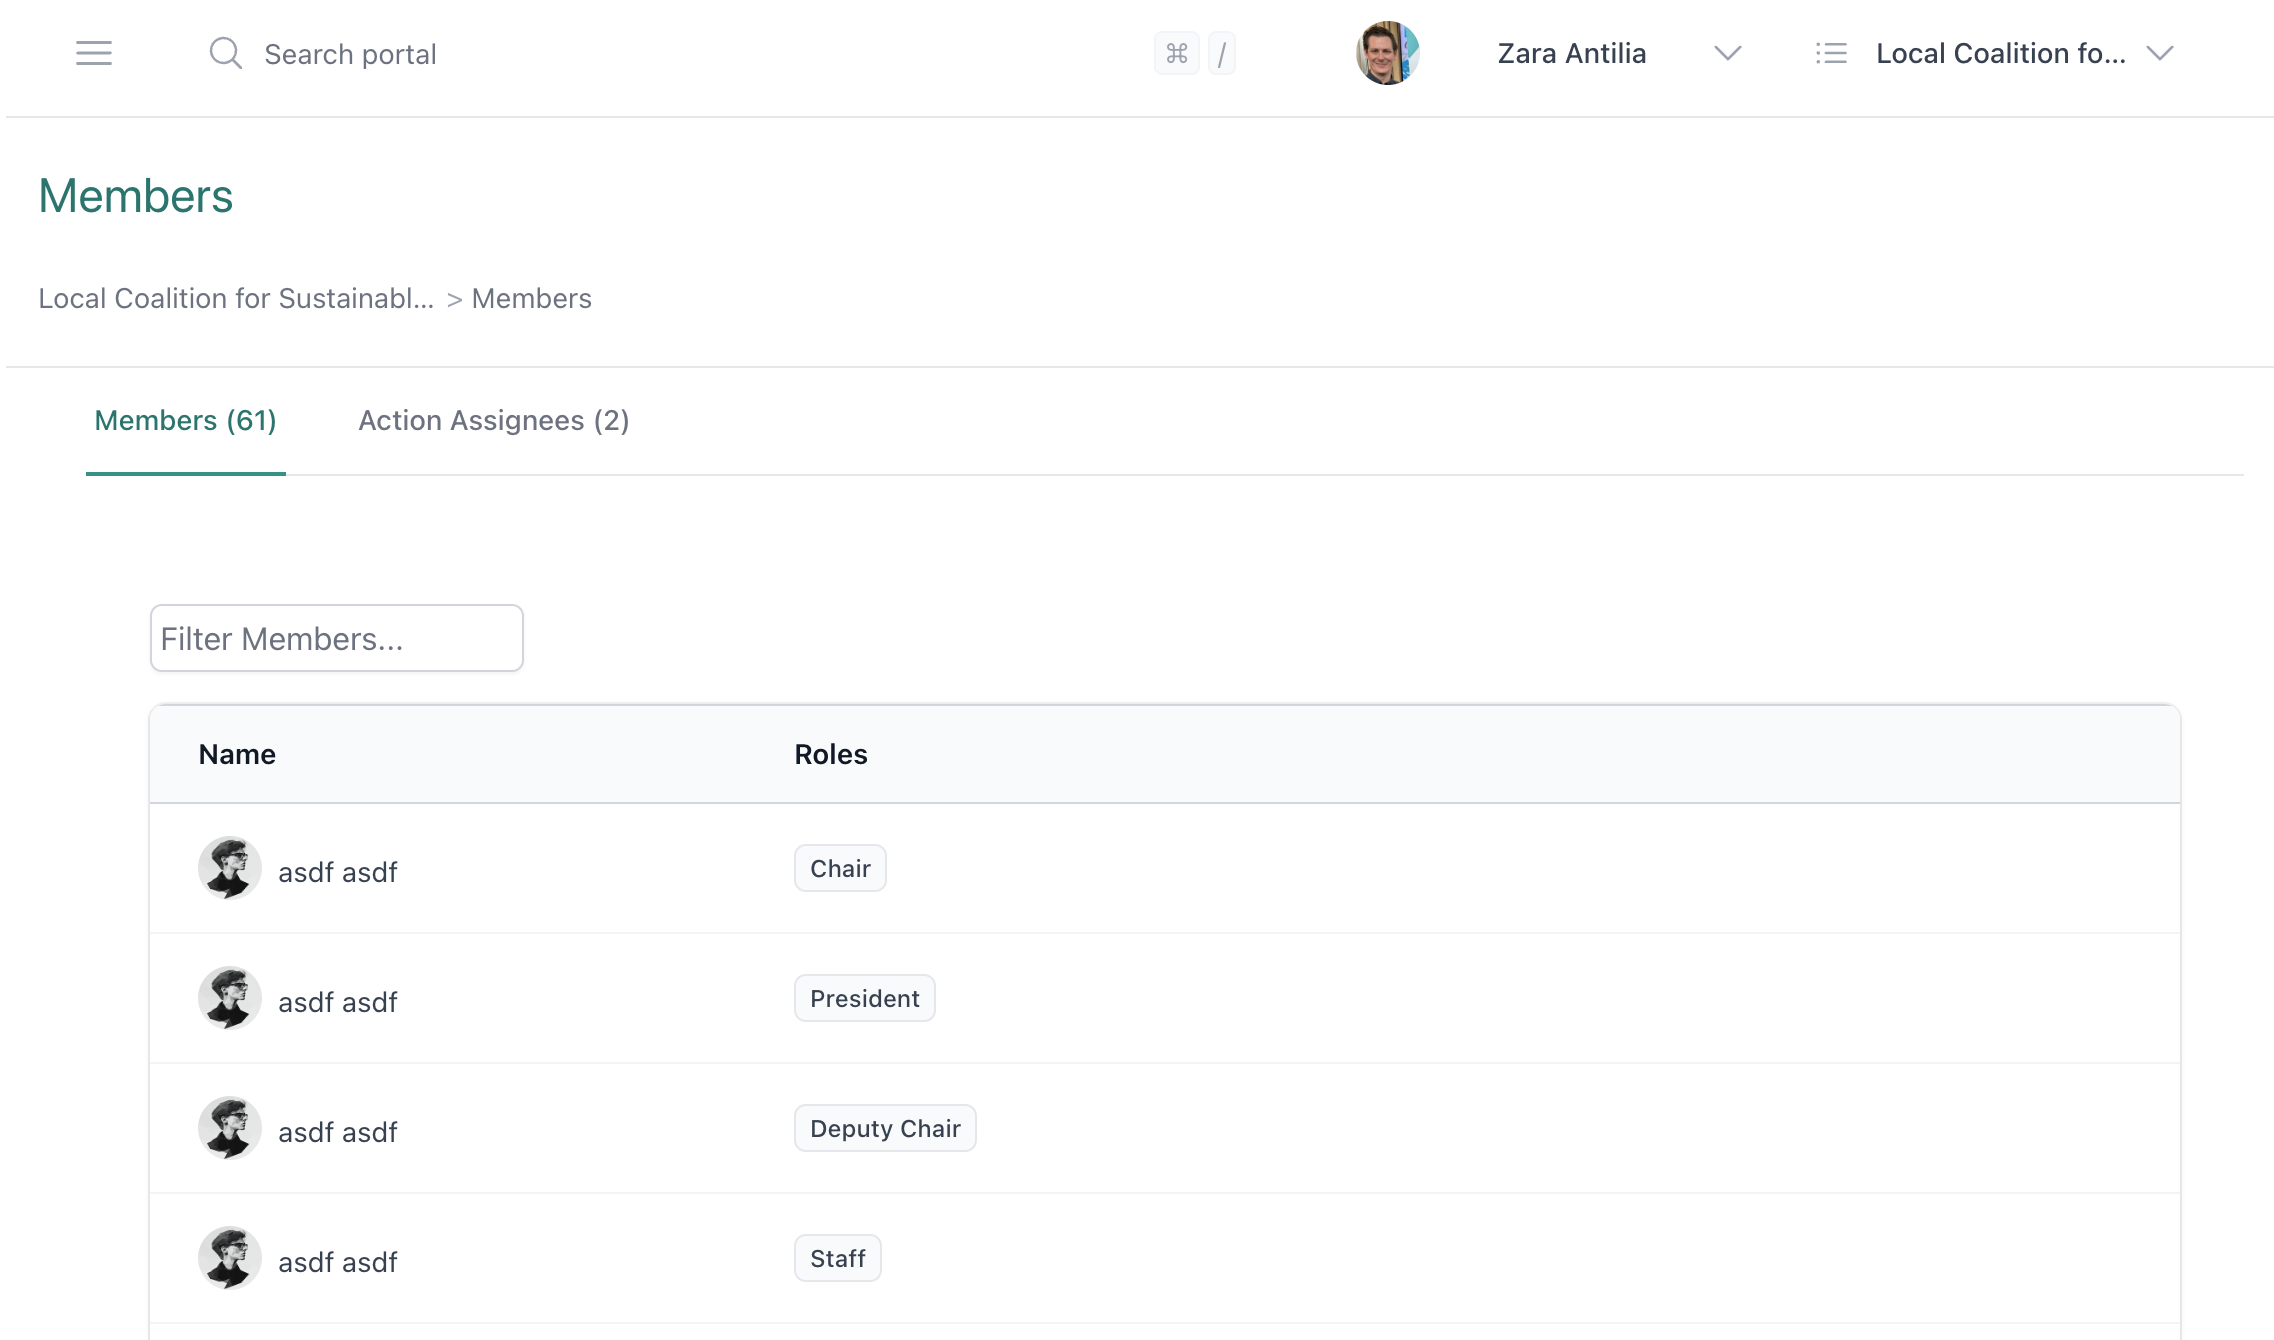Click the search magnifier icon

[x=225, y=53]
